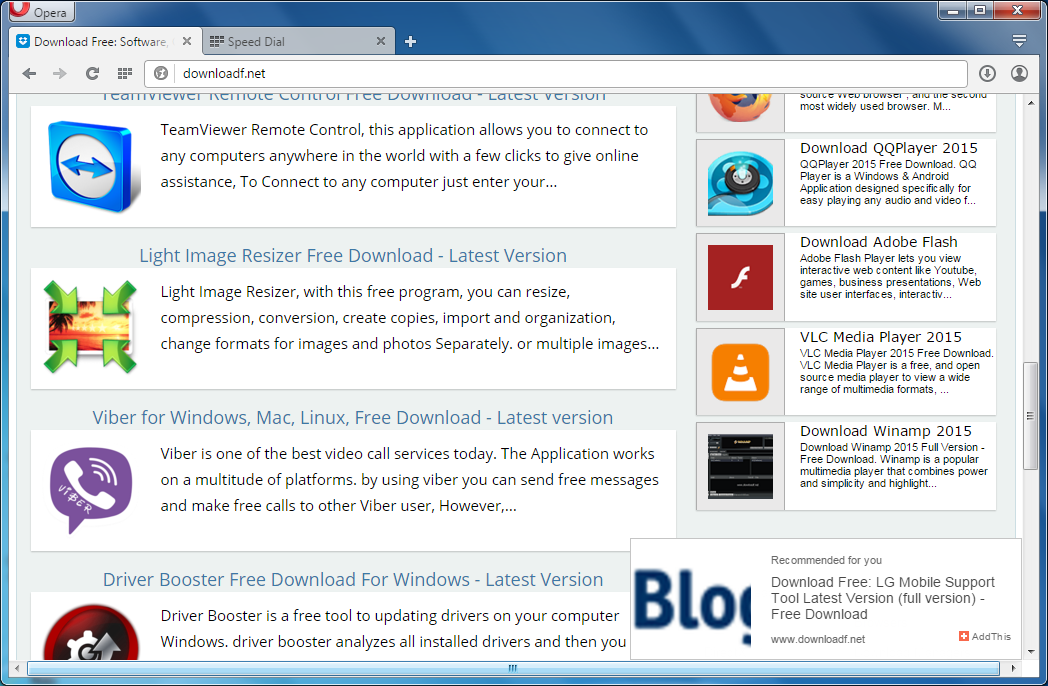Open the Speed Dial grid icon in toolbar
The width and height of the screenshot is (1048, 686).
[124, 74]
